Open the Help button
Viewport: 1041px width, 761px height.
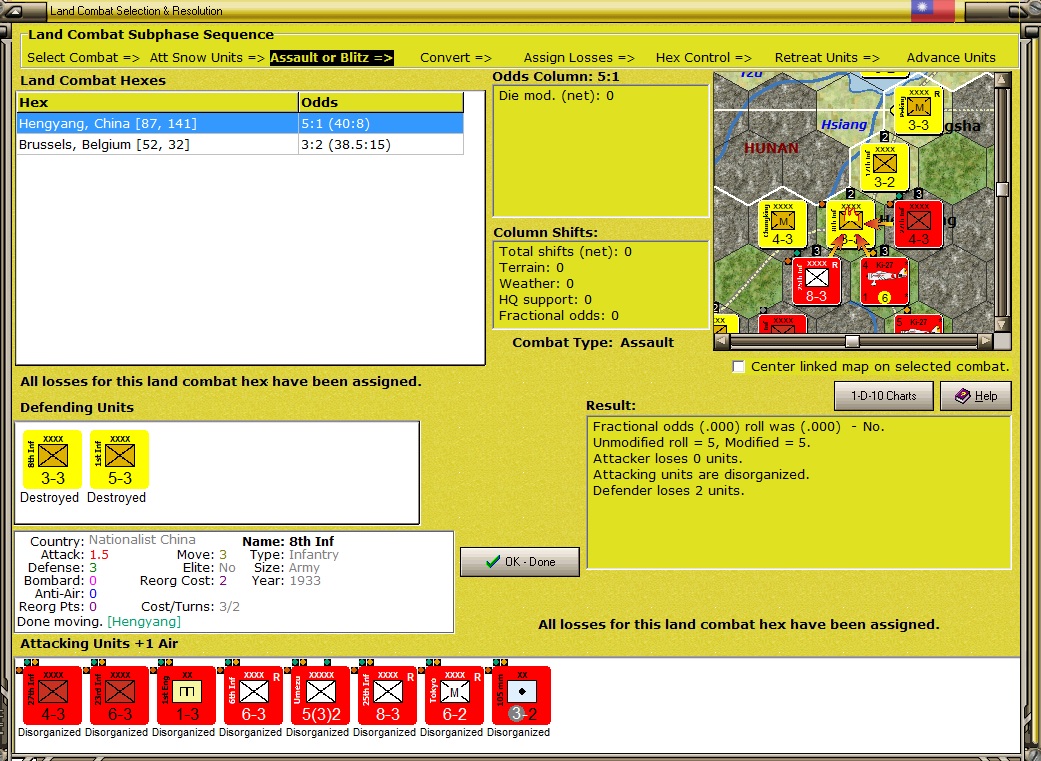click(976, 396)
